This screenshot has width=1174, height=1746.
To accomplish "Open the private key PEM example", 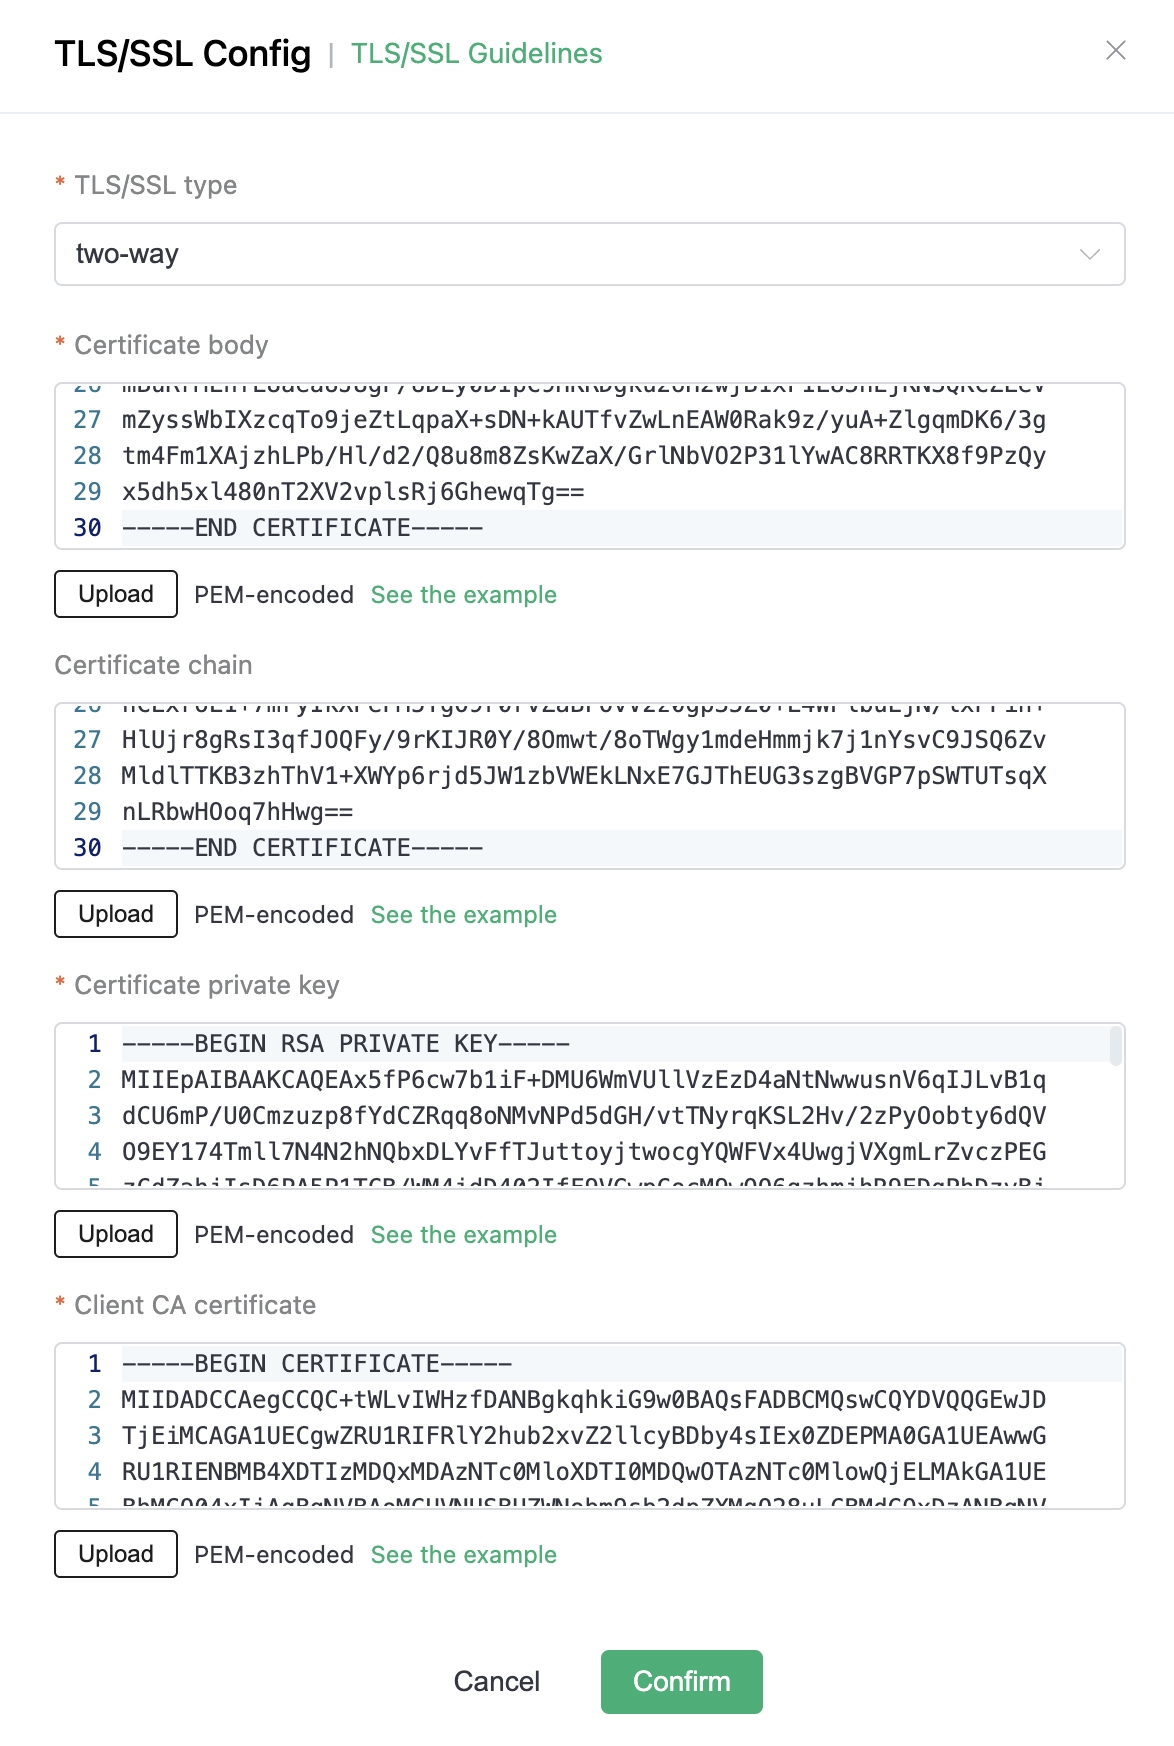I will click(x=463, y=1234).
